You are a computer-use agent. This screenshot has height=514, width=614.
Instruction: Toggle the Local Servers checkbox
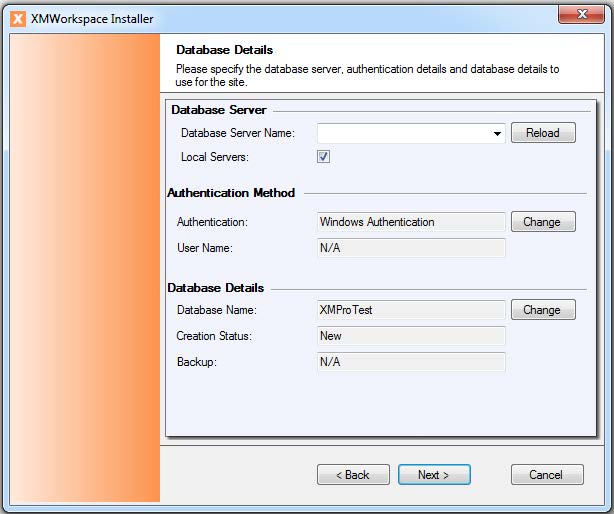click(x=323, y=157)
